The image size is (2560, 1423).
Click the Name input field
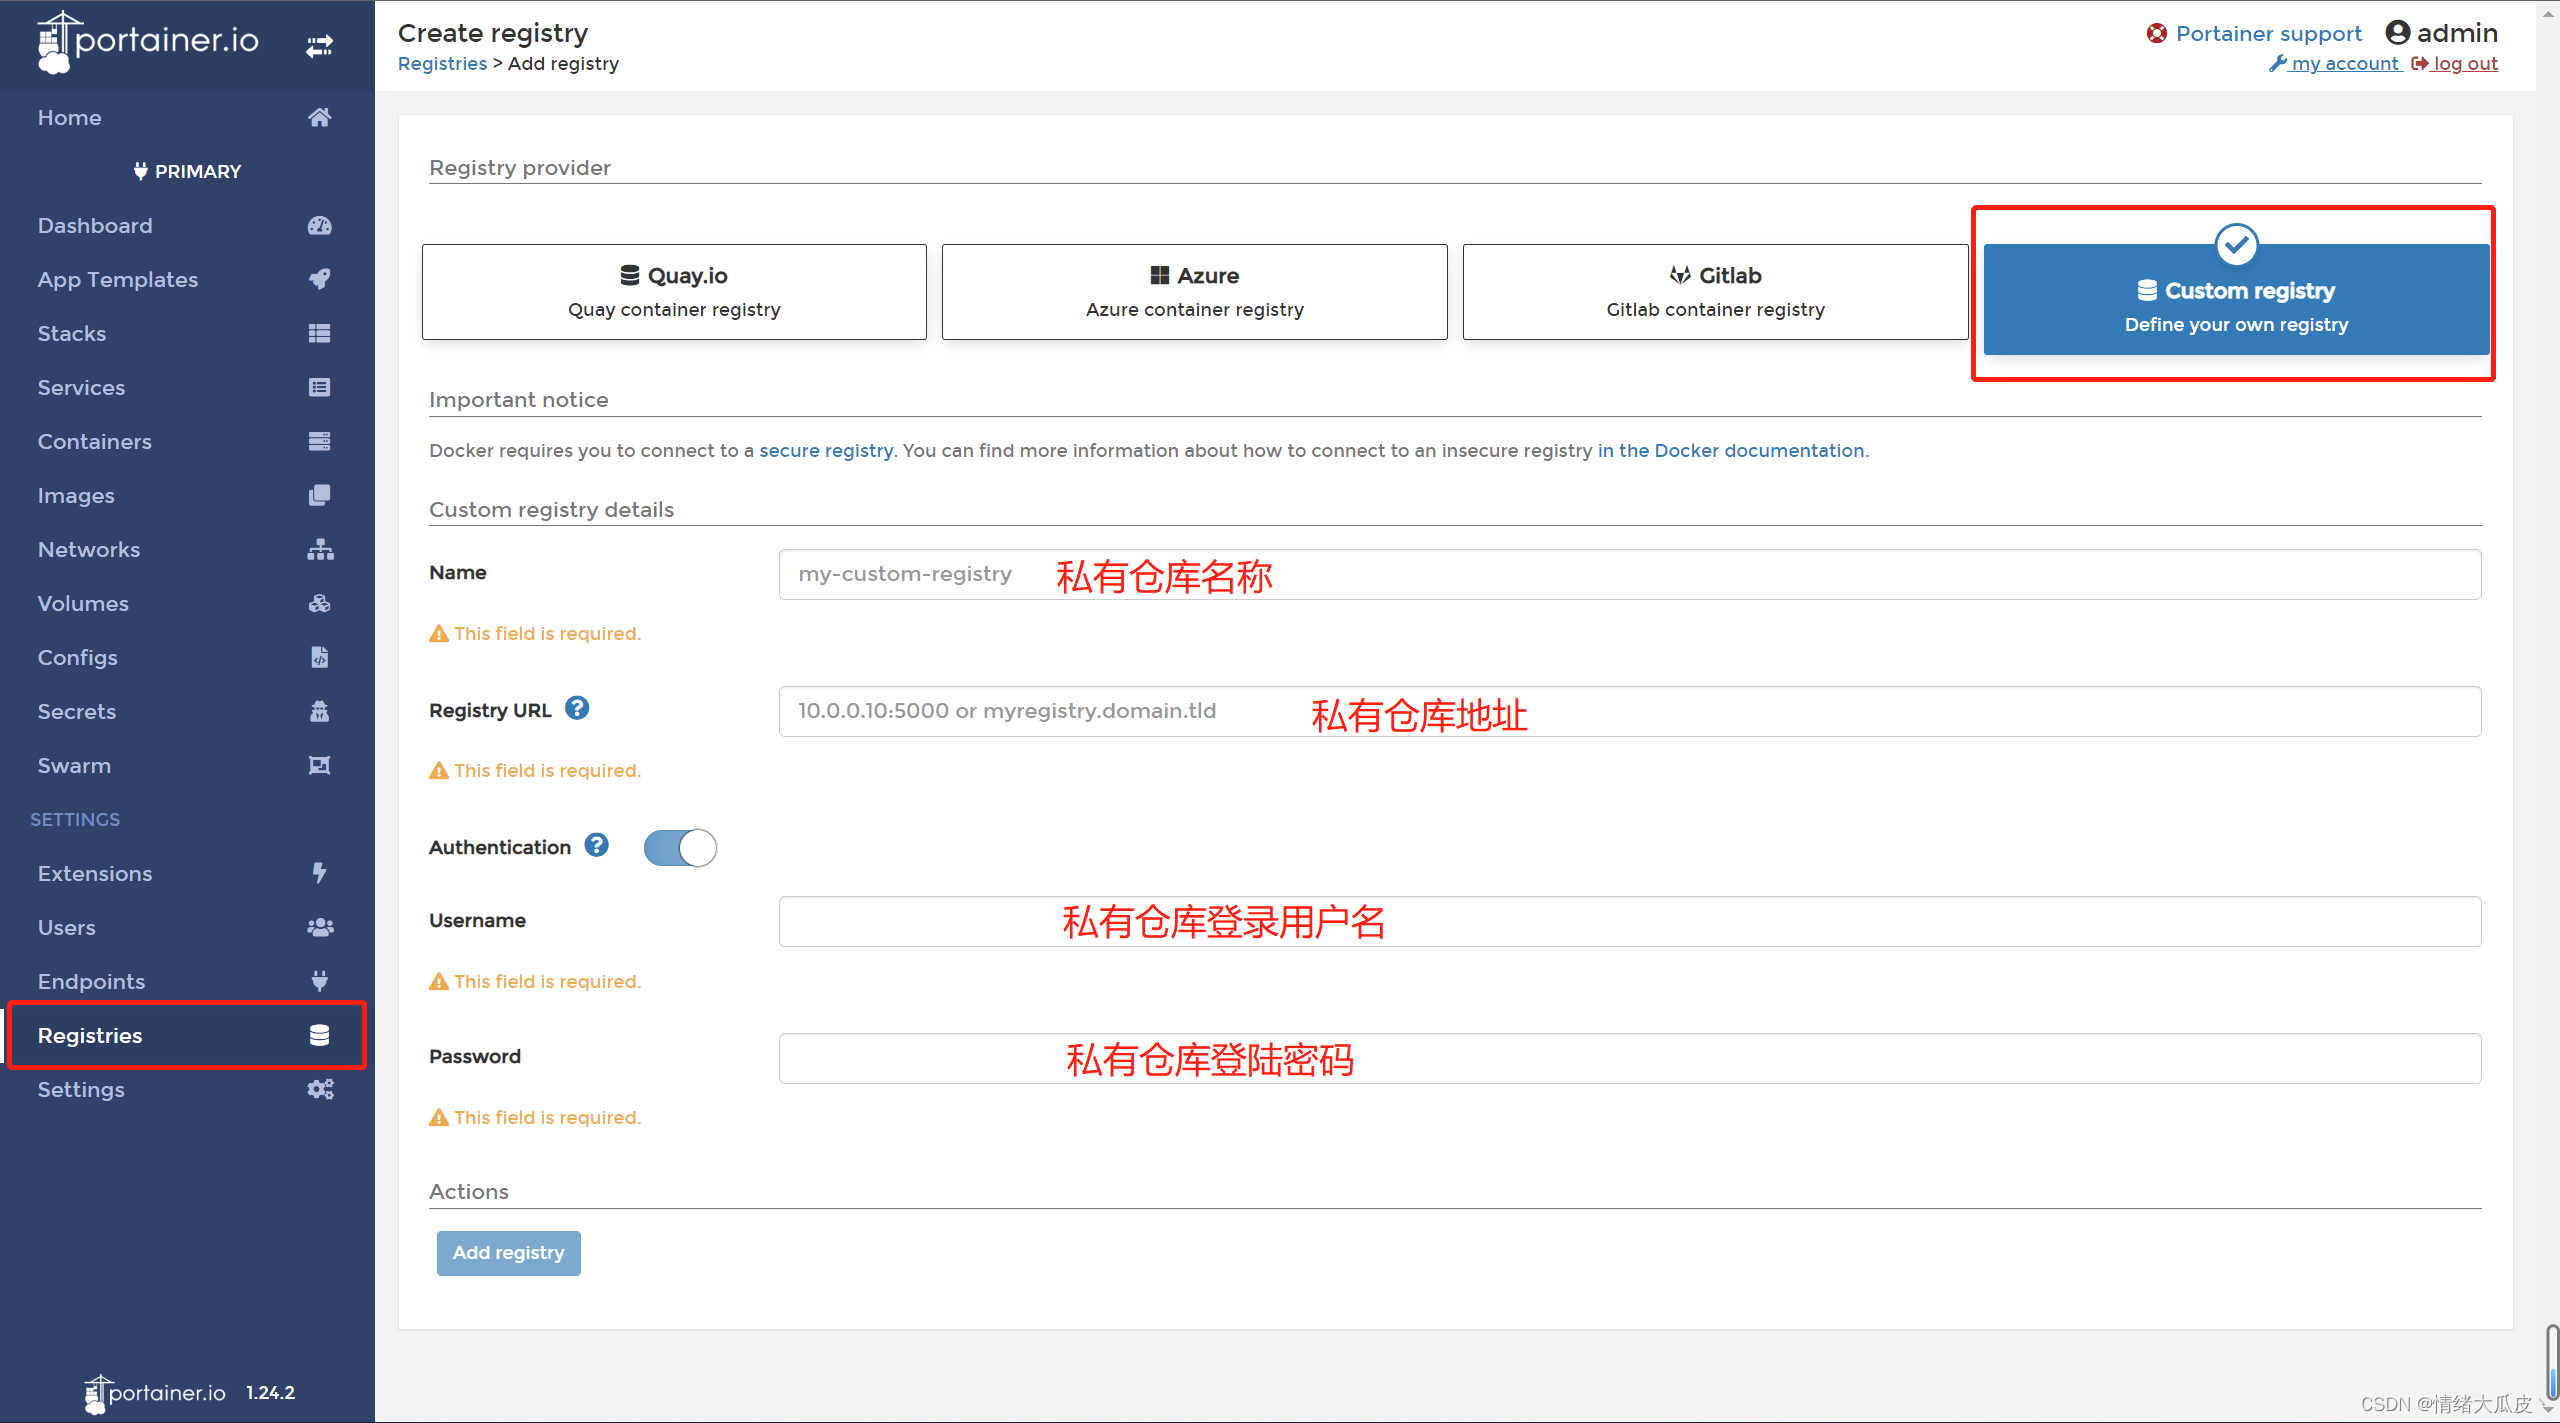pos(1630,574)
